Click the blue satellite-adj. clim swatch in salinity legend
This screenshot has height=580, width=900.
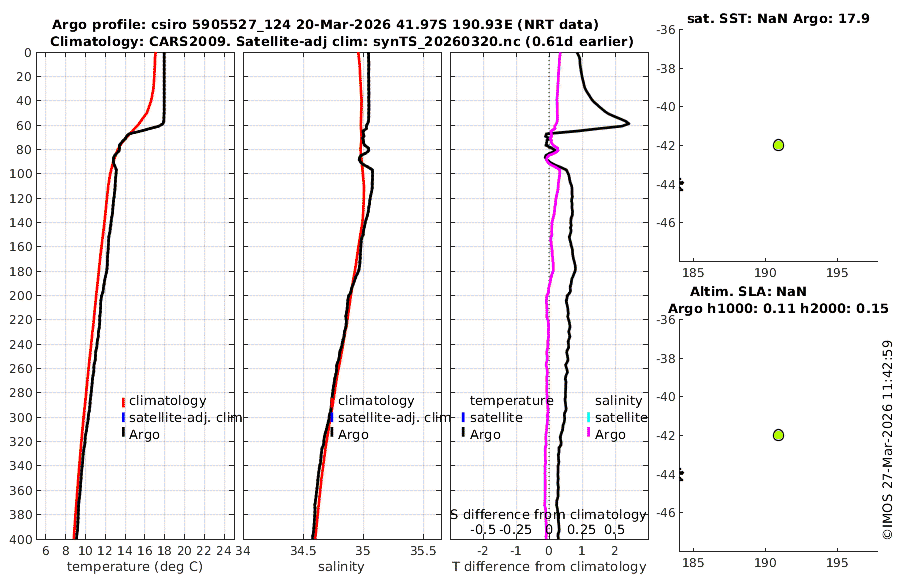point(331,417)
